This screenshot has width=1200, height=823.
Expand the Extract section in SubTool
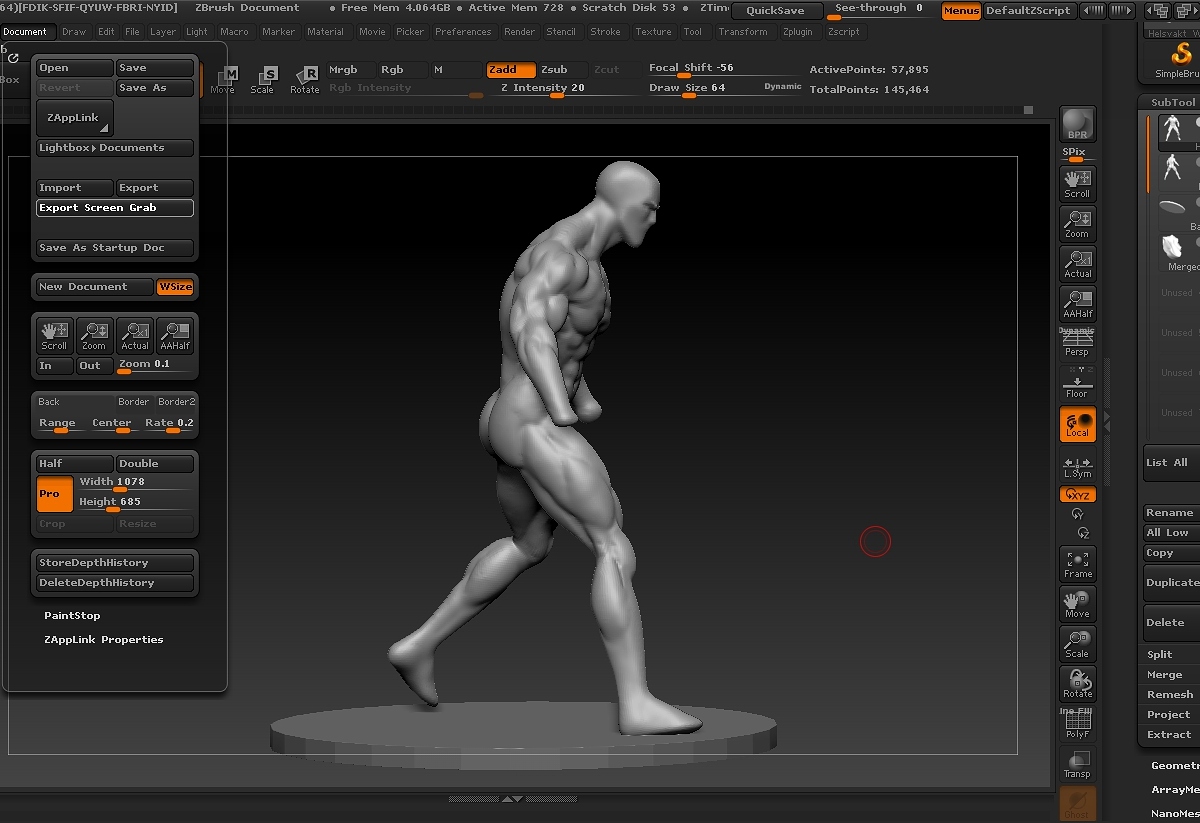(x=1170, y=734)
